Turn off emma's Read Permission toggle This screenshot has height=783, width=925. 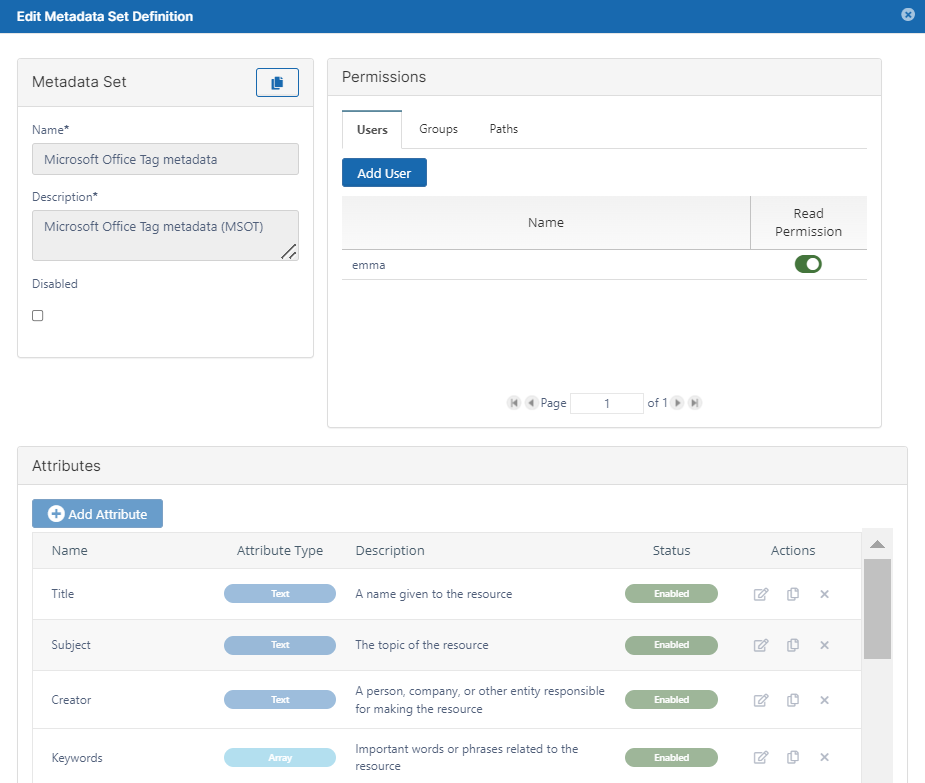pyautogui.click(x=807, y=264)
